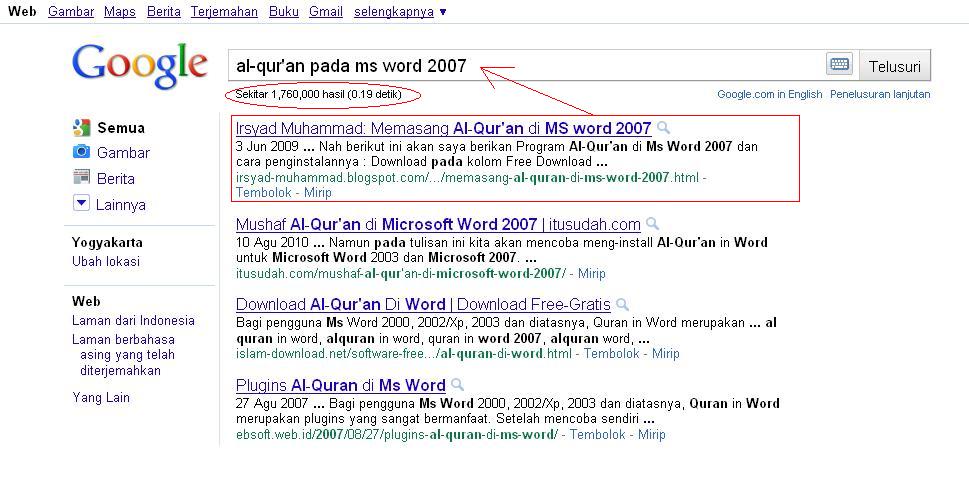The image size is (969, 480).
Task: Click preview magnifier next to Mushaf Al-Qur'an result
Action: (652, 224)
